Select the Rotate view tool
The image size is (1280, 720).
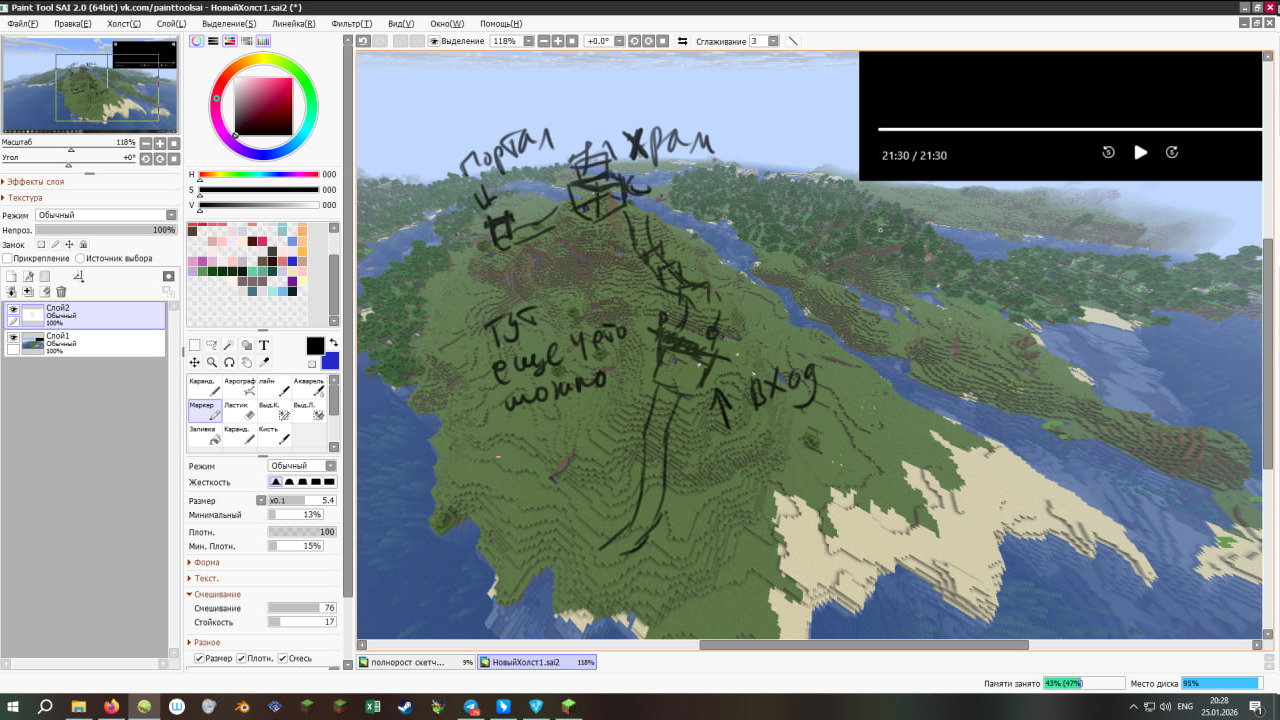229,362
